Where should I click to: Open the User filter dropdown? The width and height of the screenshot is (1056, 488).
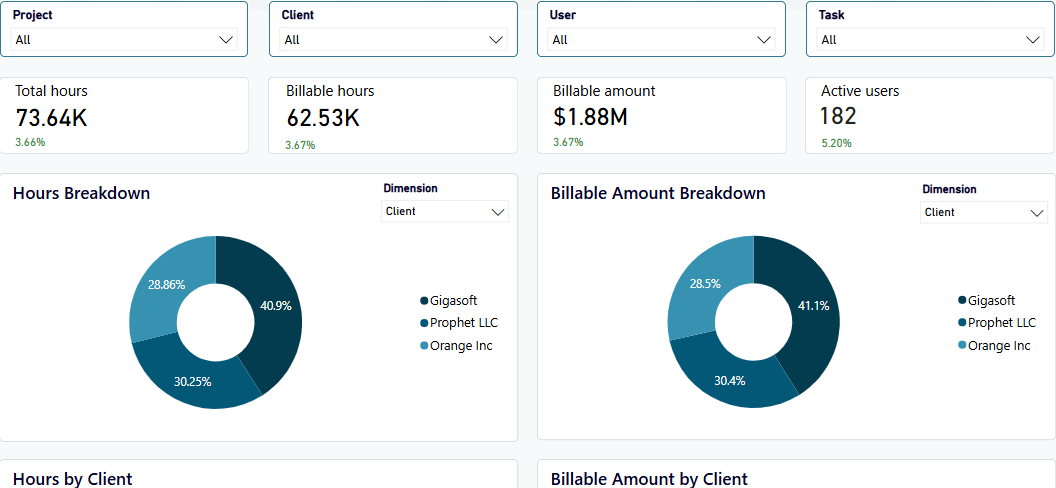[661, 40]
